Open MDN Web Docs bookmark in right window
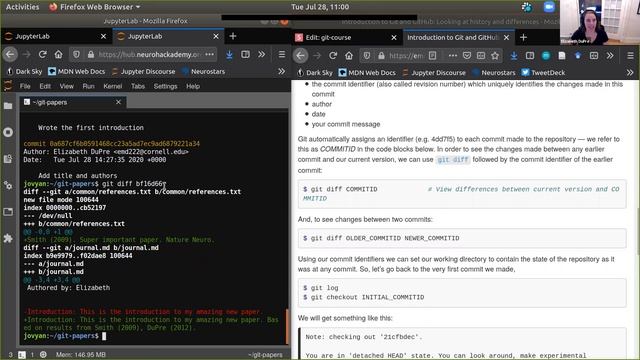The height and width of the screenshot is (360, 640). [367, 72]
